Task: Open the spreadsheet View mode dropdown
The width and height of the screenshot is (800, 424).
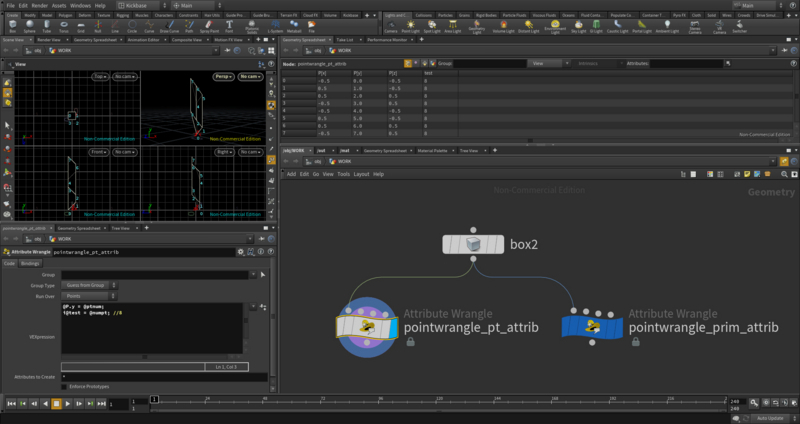Action: click(549, 64)
